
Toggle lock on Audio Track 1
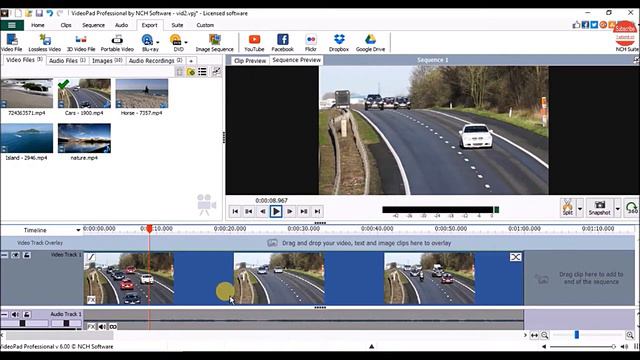tap(27, 314)
